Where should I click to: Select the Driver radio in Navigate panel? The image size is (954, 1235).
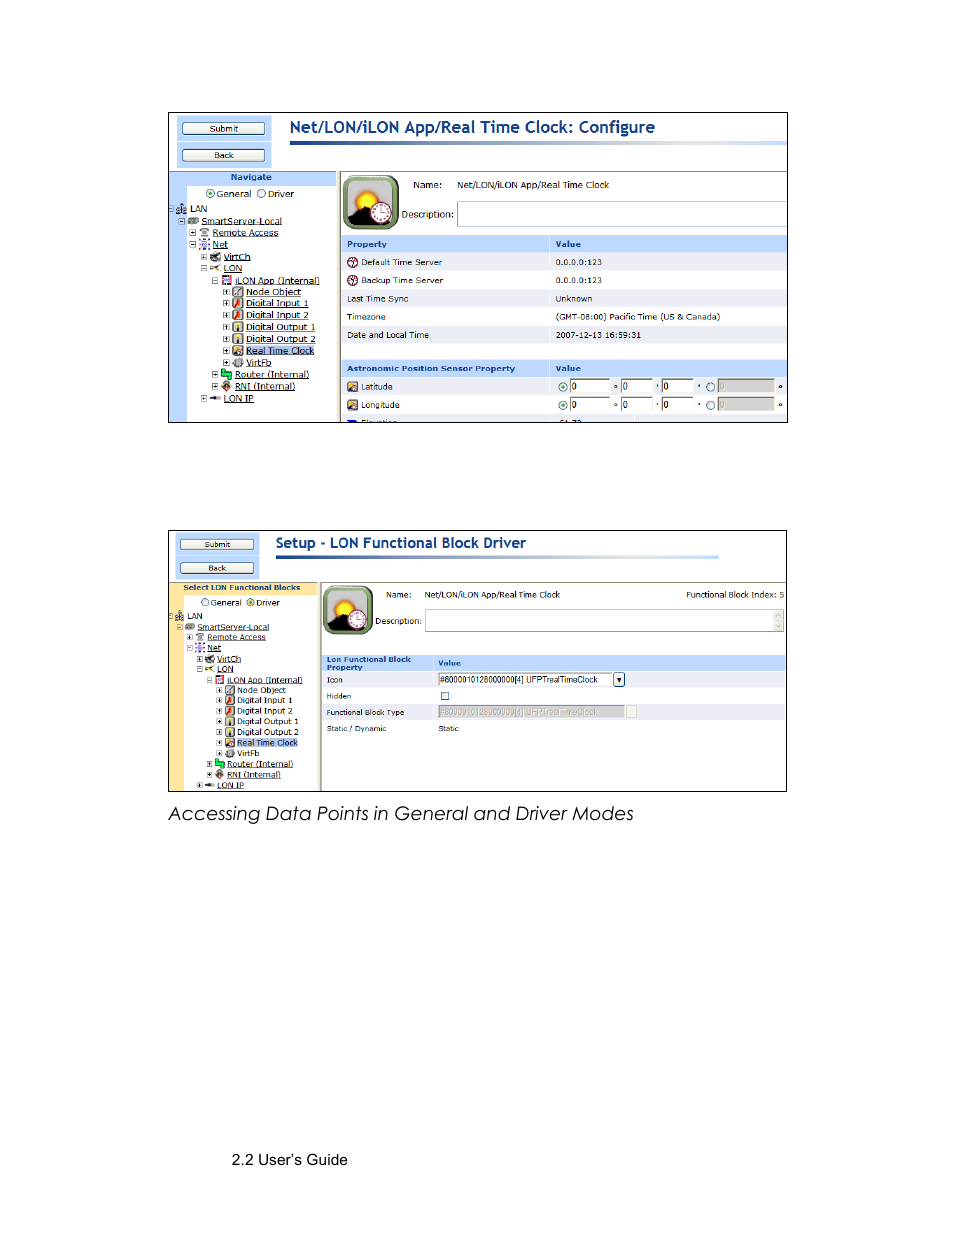pyautogui.click(x=261, y=194)
